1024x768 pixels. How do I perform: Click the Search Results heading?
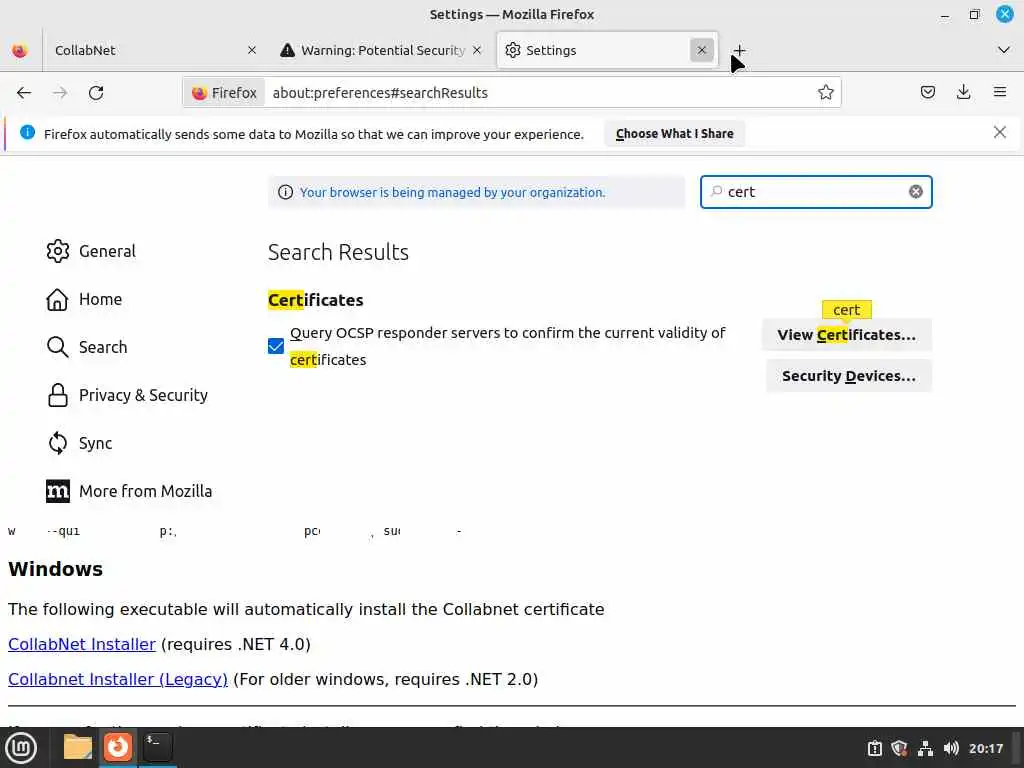[338, 252]
